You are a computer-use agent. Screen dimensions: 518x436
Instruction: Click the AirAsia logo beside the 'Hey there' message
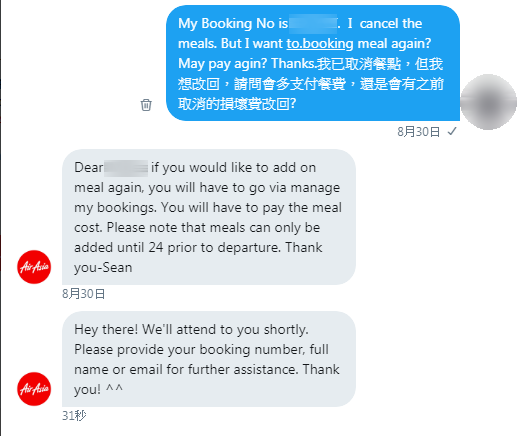pyautogui.click(x=34, y=389)
